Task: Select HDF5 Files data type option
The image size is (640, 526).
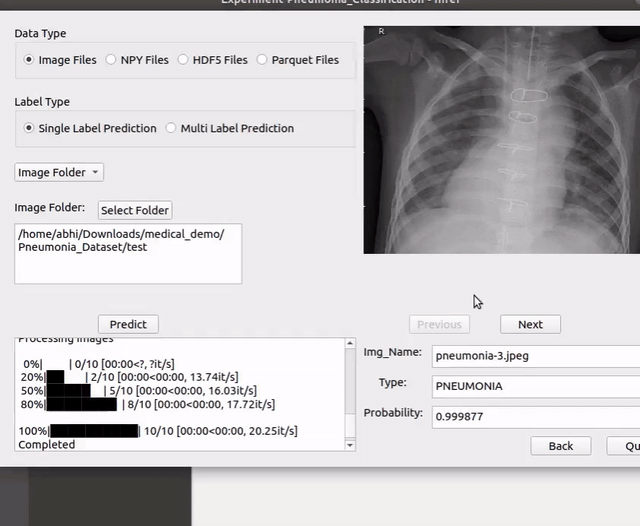Action: pyautogui.click(x=183, y=60)
